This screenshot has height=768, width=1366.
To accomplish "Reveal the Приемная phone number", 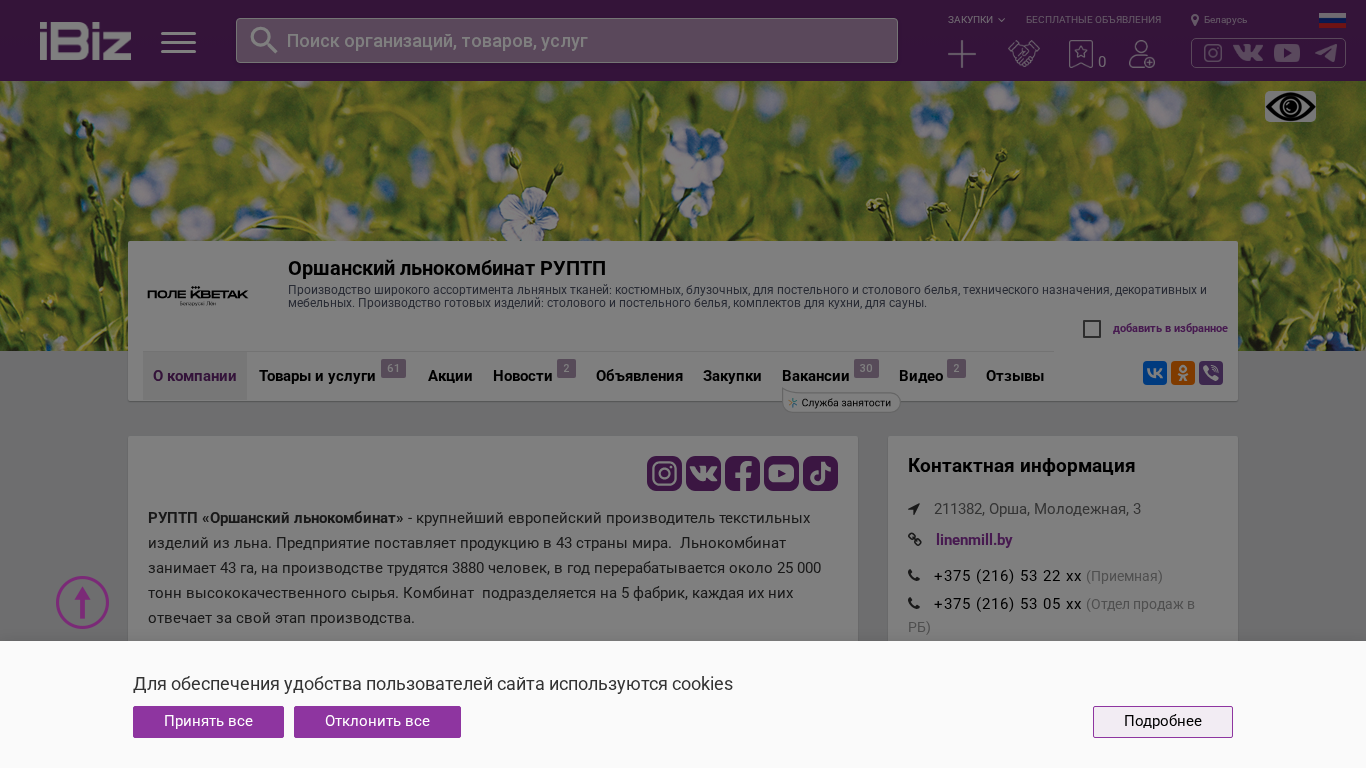I will tap(1007, 576).
